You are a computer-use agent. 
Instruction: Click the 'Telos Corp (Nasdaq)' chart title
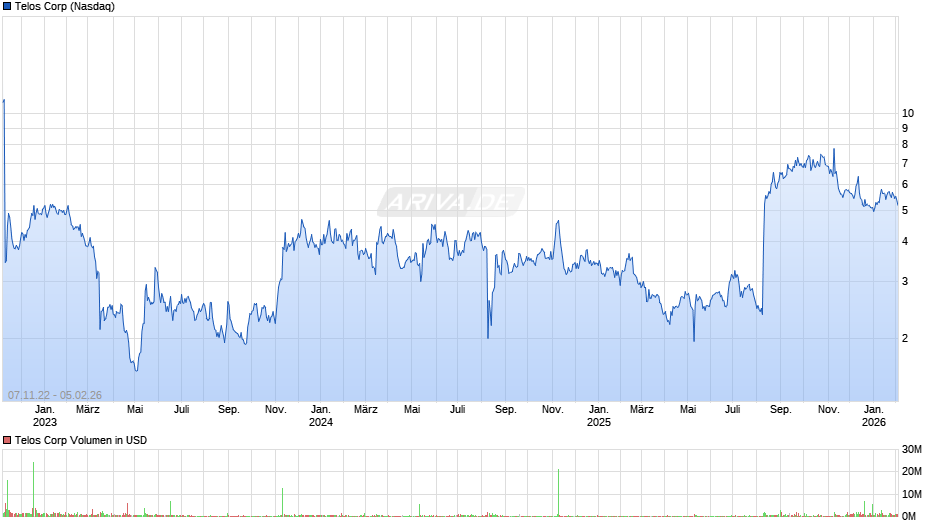(65, 7)
